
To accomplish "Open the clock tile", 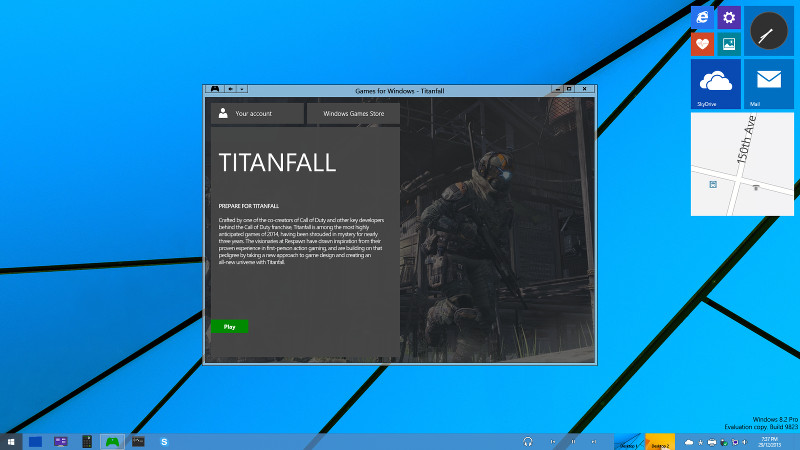I will click(769, 31).
